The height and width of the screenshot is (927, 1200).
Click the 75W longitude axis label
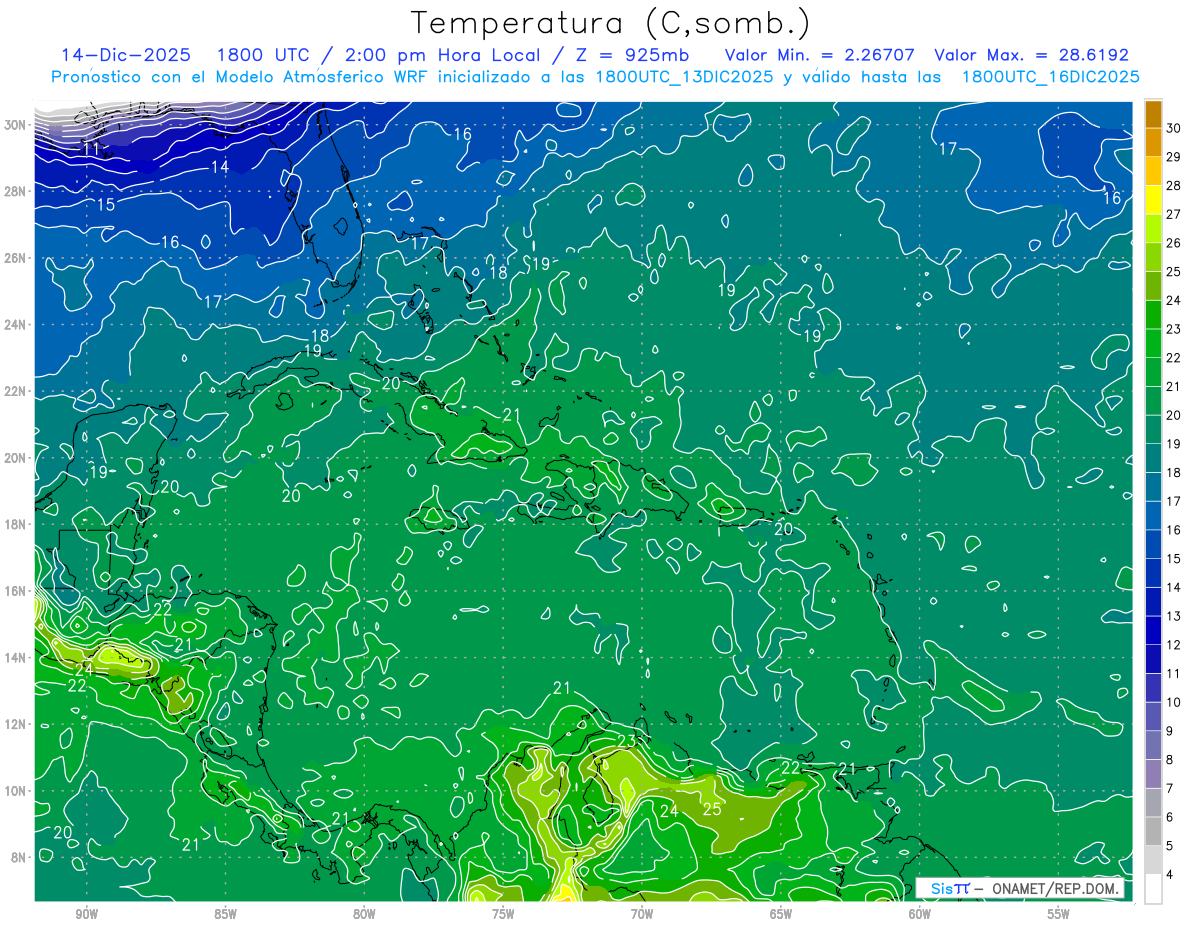[503, 914]
